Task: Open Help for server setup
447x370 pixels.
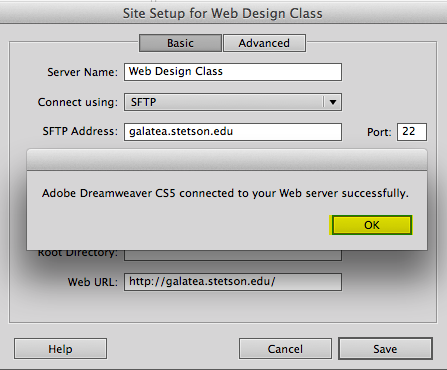Action: 60,349
